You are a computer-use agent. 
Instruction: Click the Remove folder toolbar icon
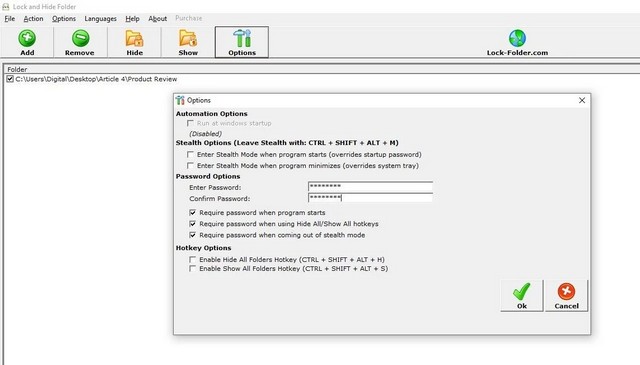(80, 38)
